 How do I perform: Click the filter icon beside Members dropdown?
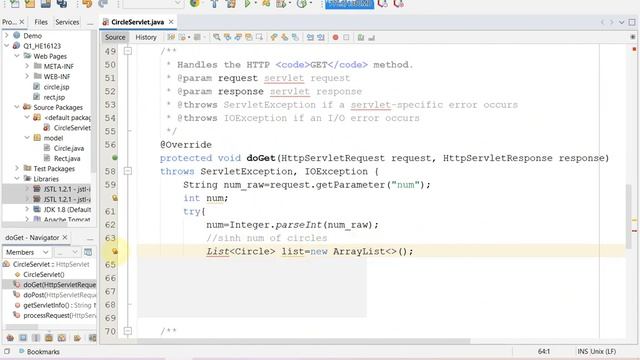coord(88,252)
